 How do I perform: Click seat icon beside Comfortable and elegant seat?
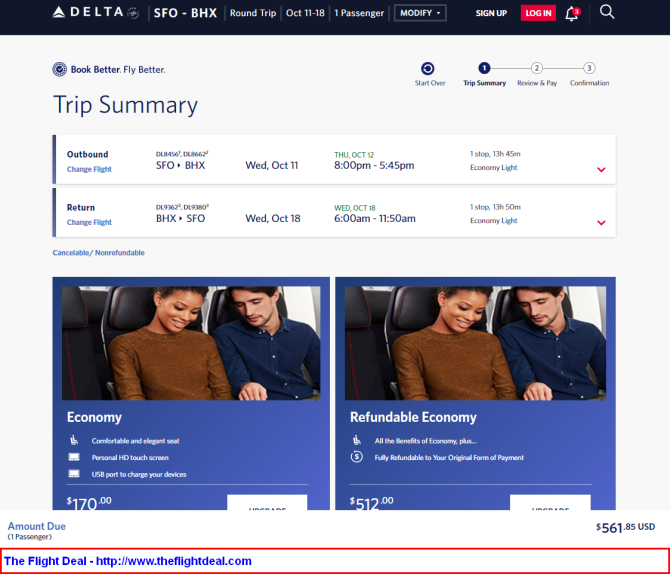[x=74, y=440]
